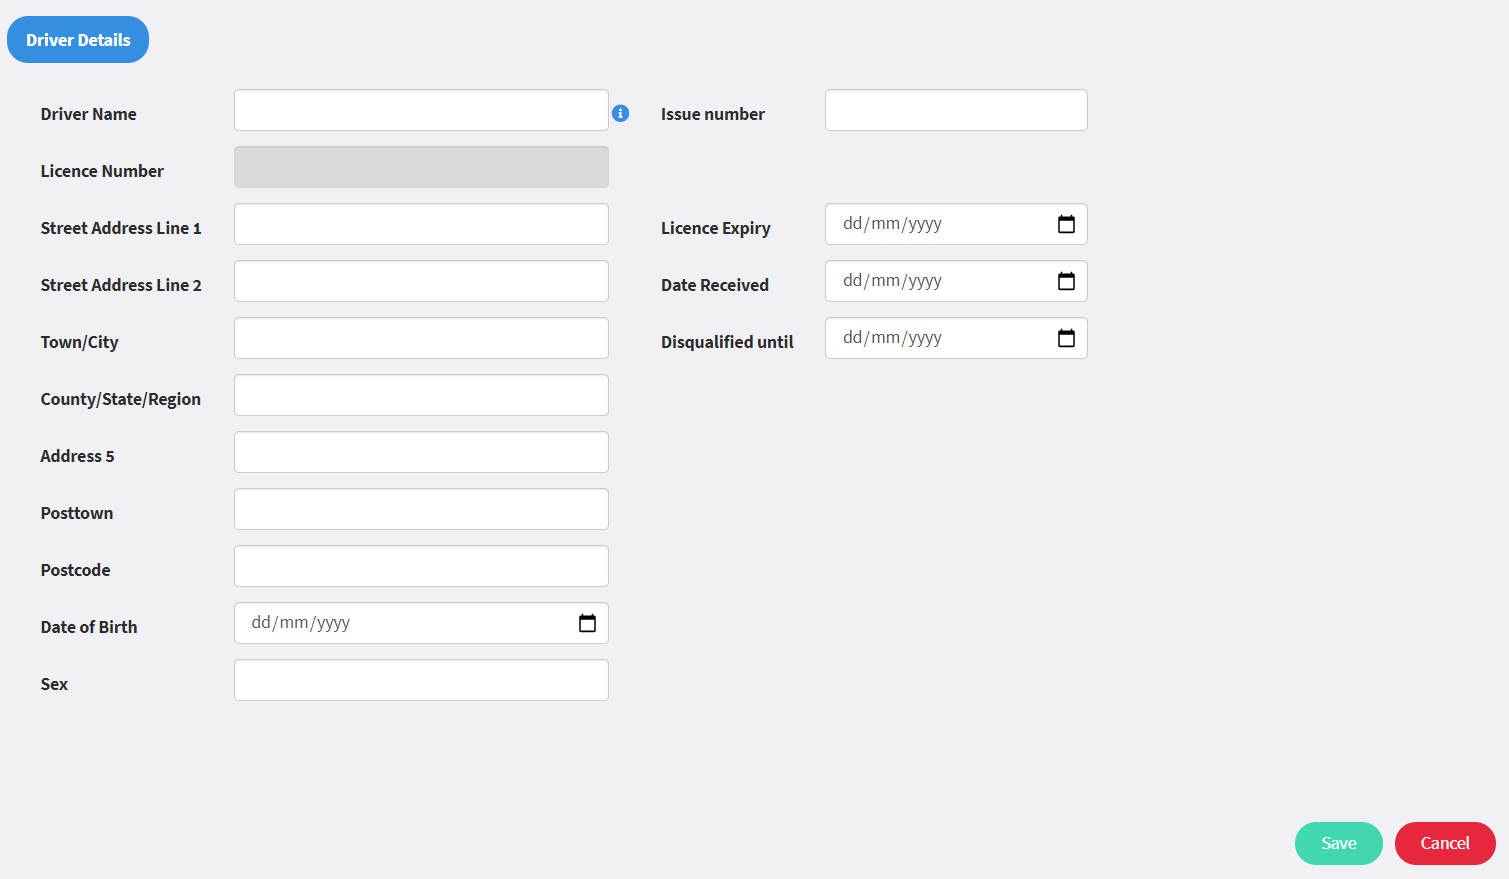Screen dimensions: 1509x879
Task: Click the Postcode label text
Action: point(75,570)
